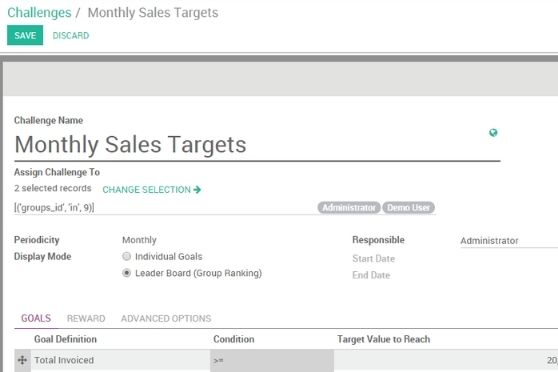Viewport: 558px width, 372px height.
Task: Save the challenge form
Action: [x=25, y=35]
